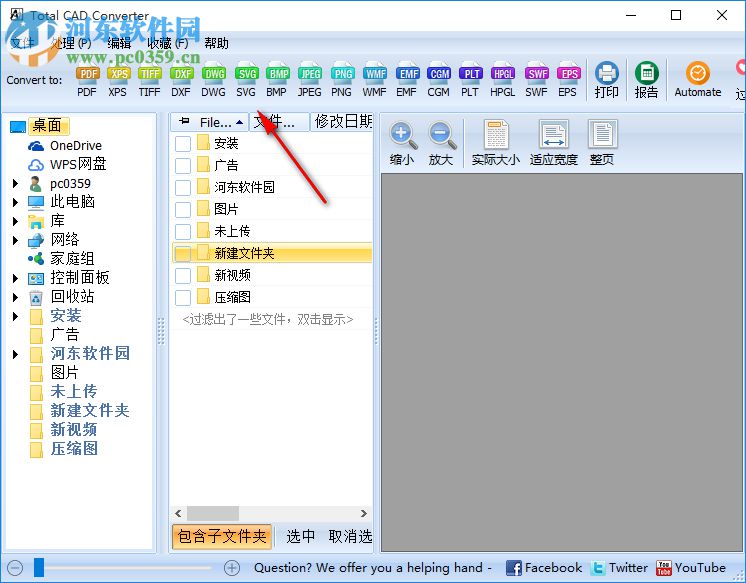The width and height of the screenshot is (746, 583).
Task: Click the zoom slider handle
Action: (39, 568)
